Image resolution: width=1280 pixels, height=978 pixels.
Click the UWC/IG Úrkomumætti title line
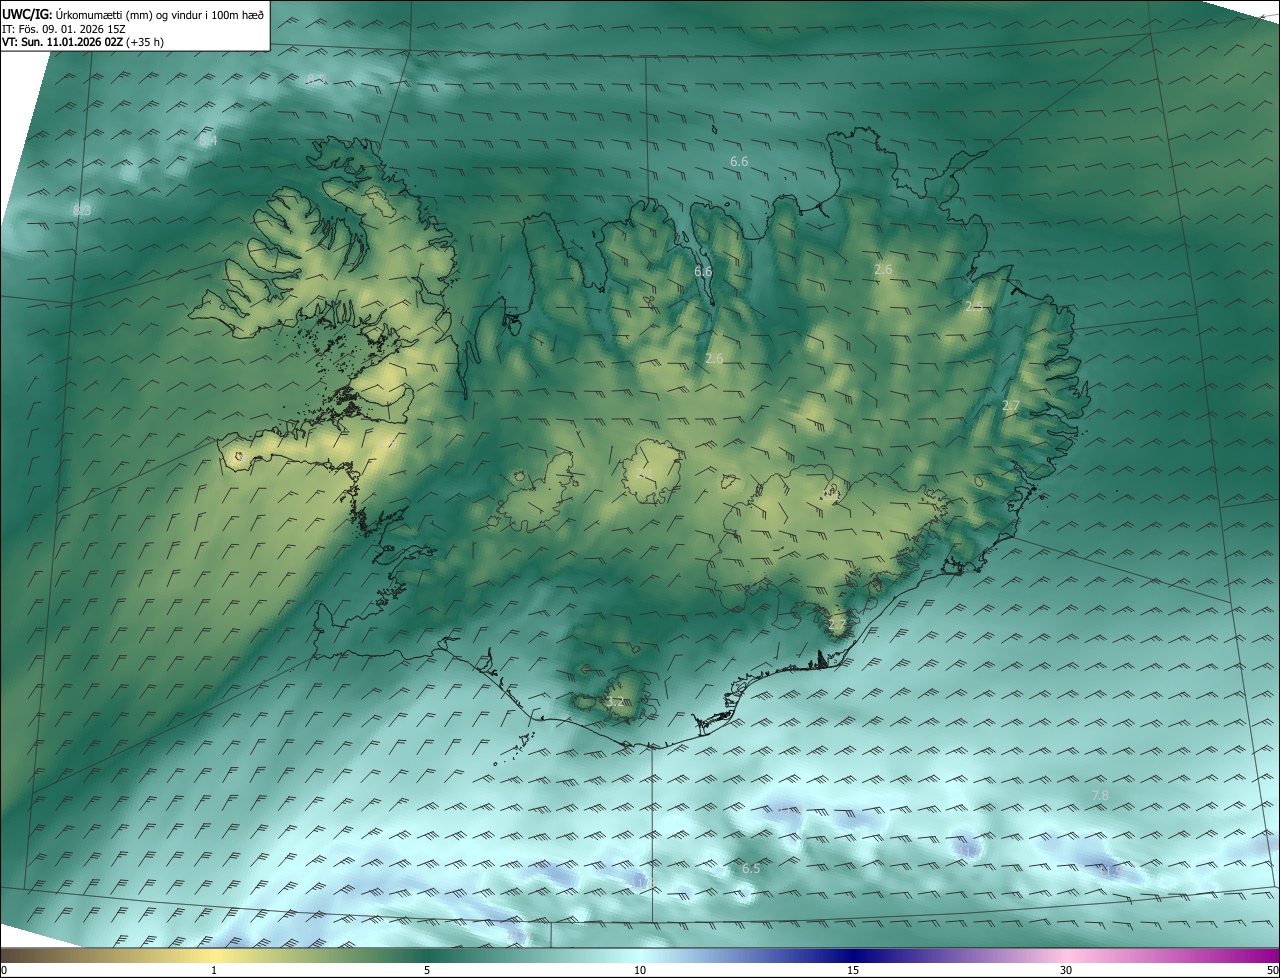(x=133, y=14)
